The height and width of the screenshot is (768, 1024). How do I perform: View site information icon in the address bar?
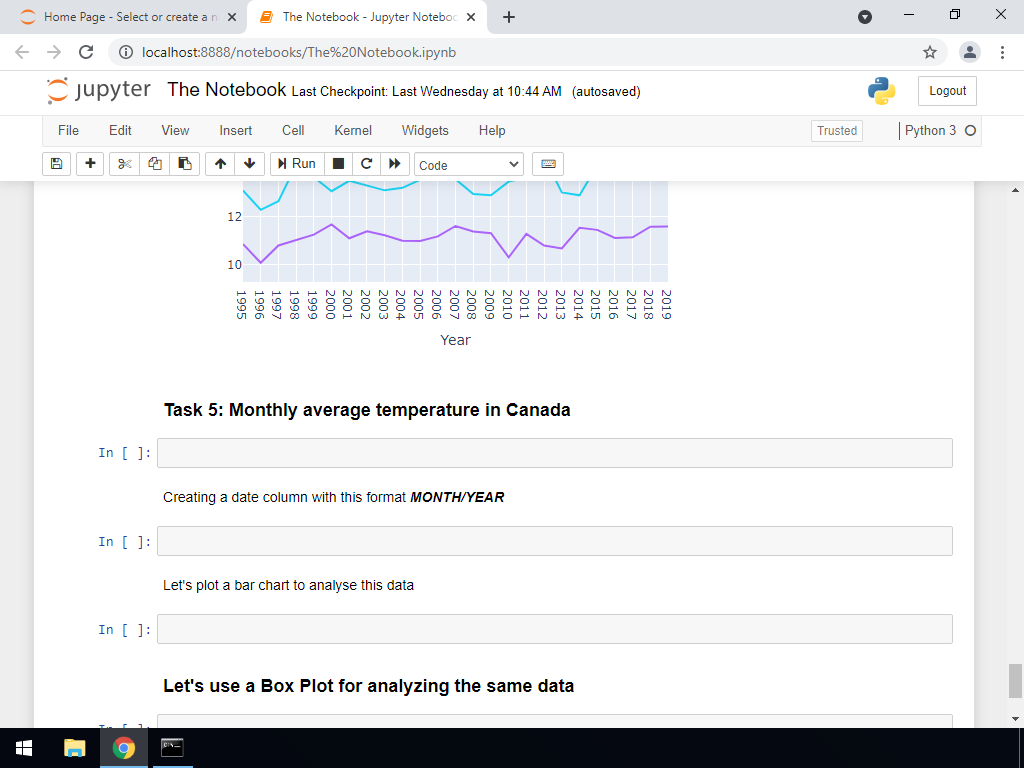[x=126, y=52]
